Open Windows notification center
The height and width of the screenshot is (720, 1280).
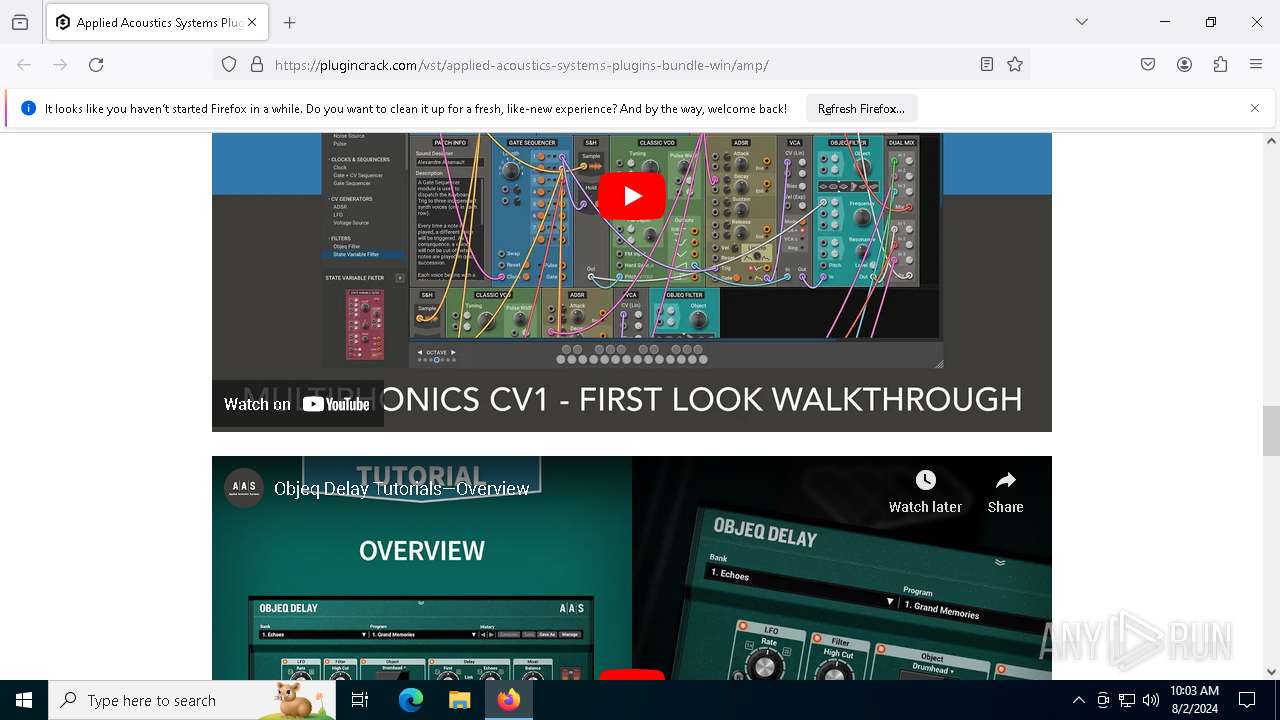tap(1247, 700)
